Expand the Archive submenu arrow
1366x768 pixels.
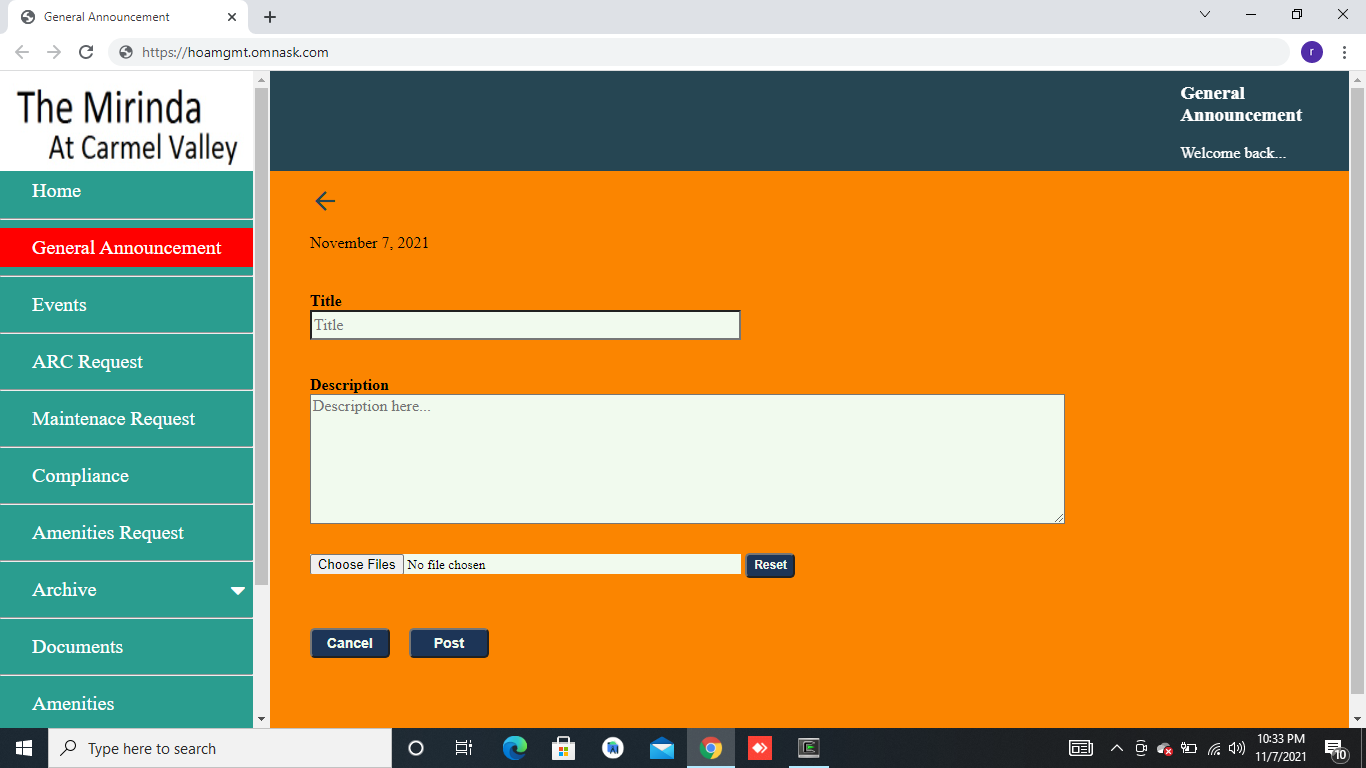238,591
